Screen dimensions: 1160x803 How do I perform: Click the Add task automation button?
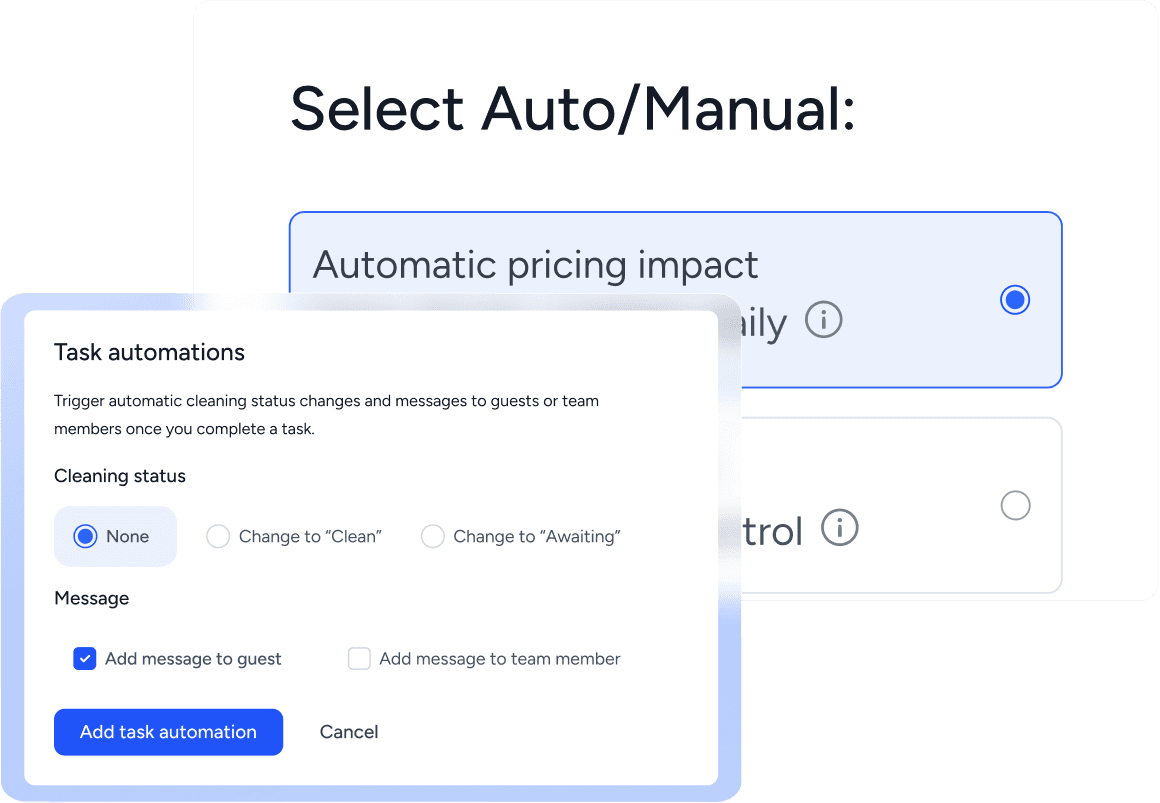click(x=168, y=731)
